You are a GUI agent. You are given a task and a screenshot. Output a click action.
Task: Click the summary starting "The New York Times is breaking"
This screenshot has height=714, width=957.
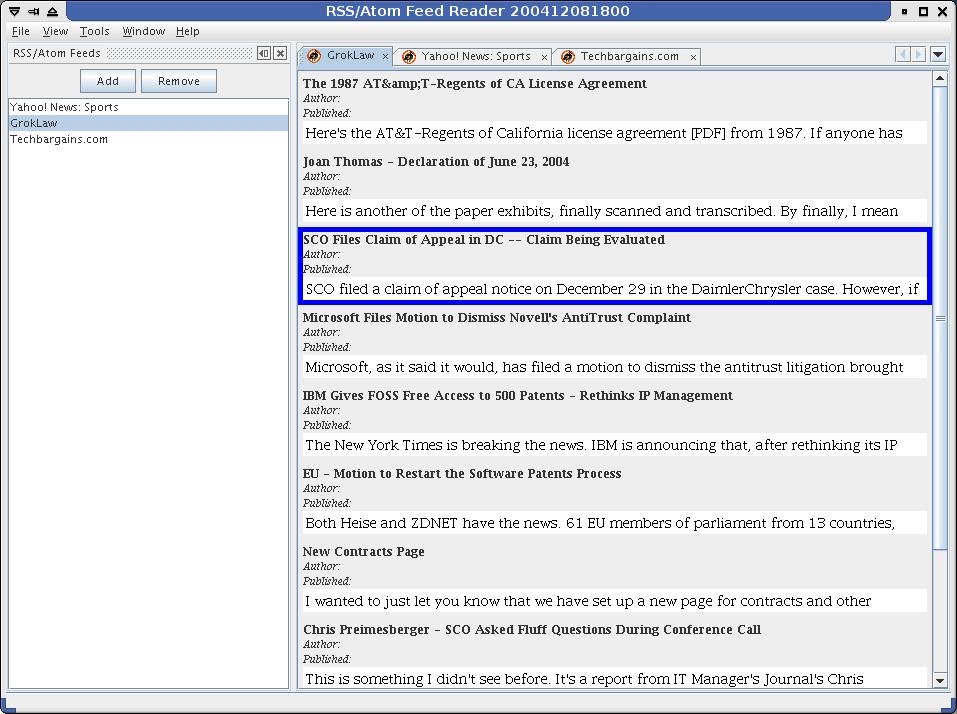coord(615,445)
